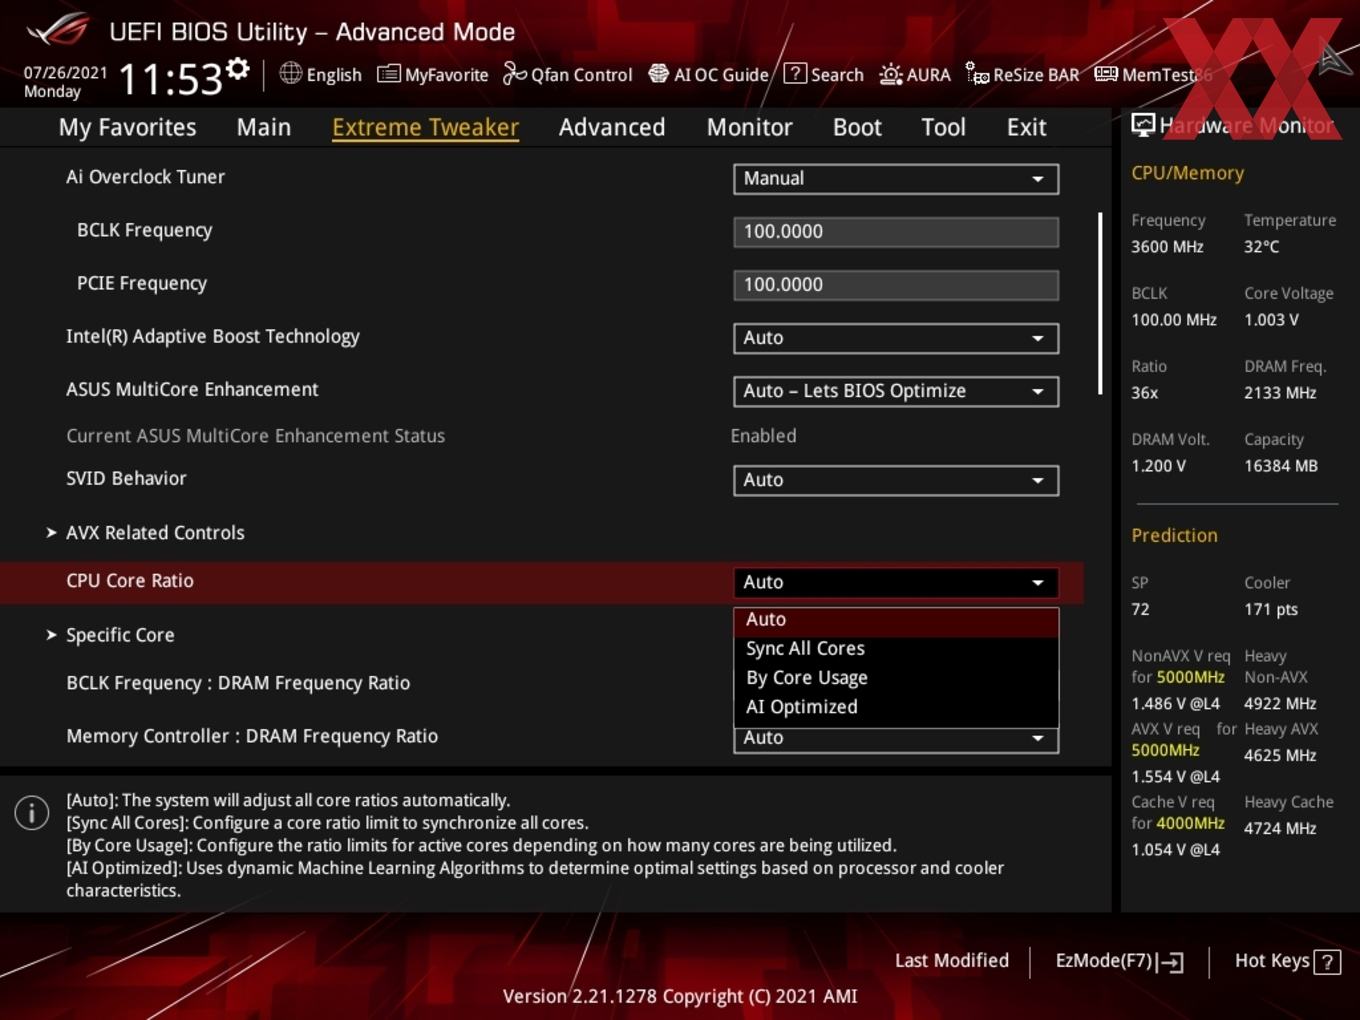Open Ai Overclock Tuner dropdown

point(896,179)
